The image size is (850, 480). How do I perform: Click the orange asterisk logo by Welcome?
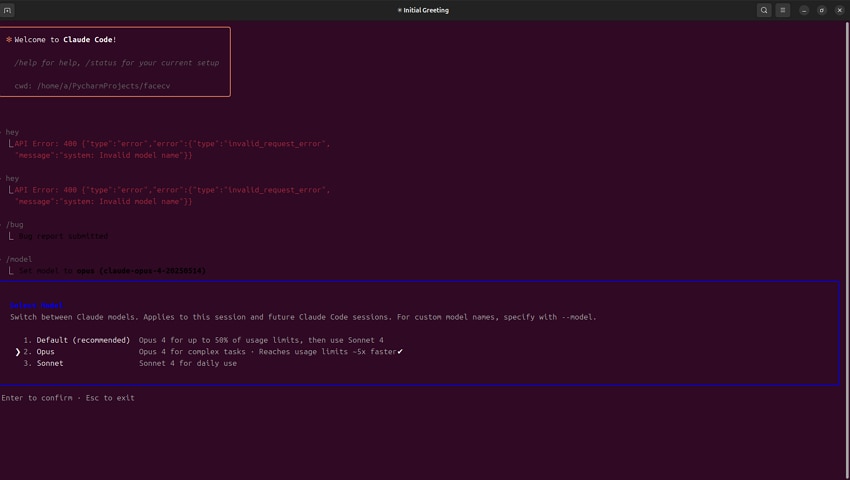9,39
